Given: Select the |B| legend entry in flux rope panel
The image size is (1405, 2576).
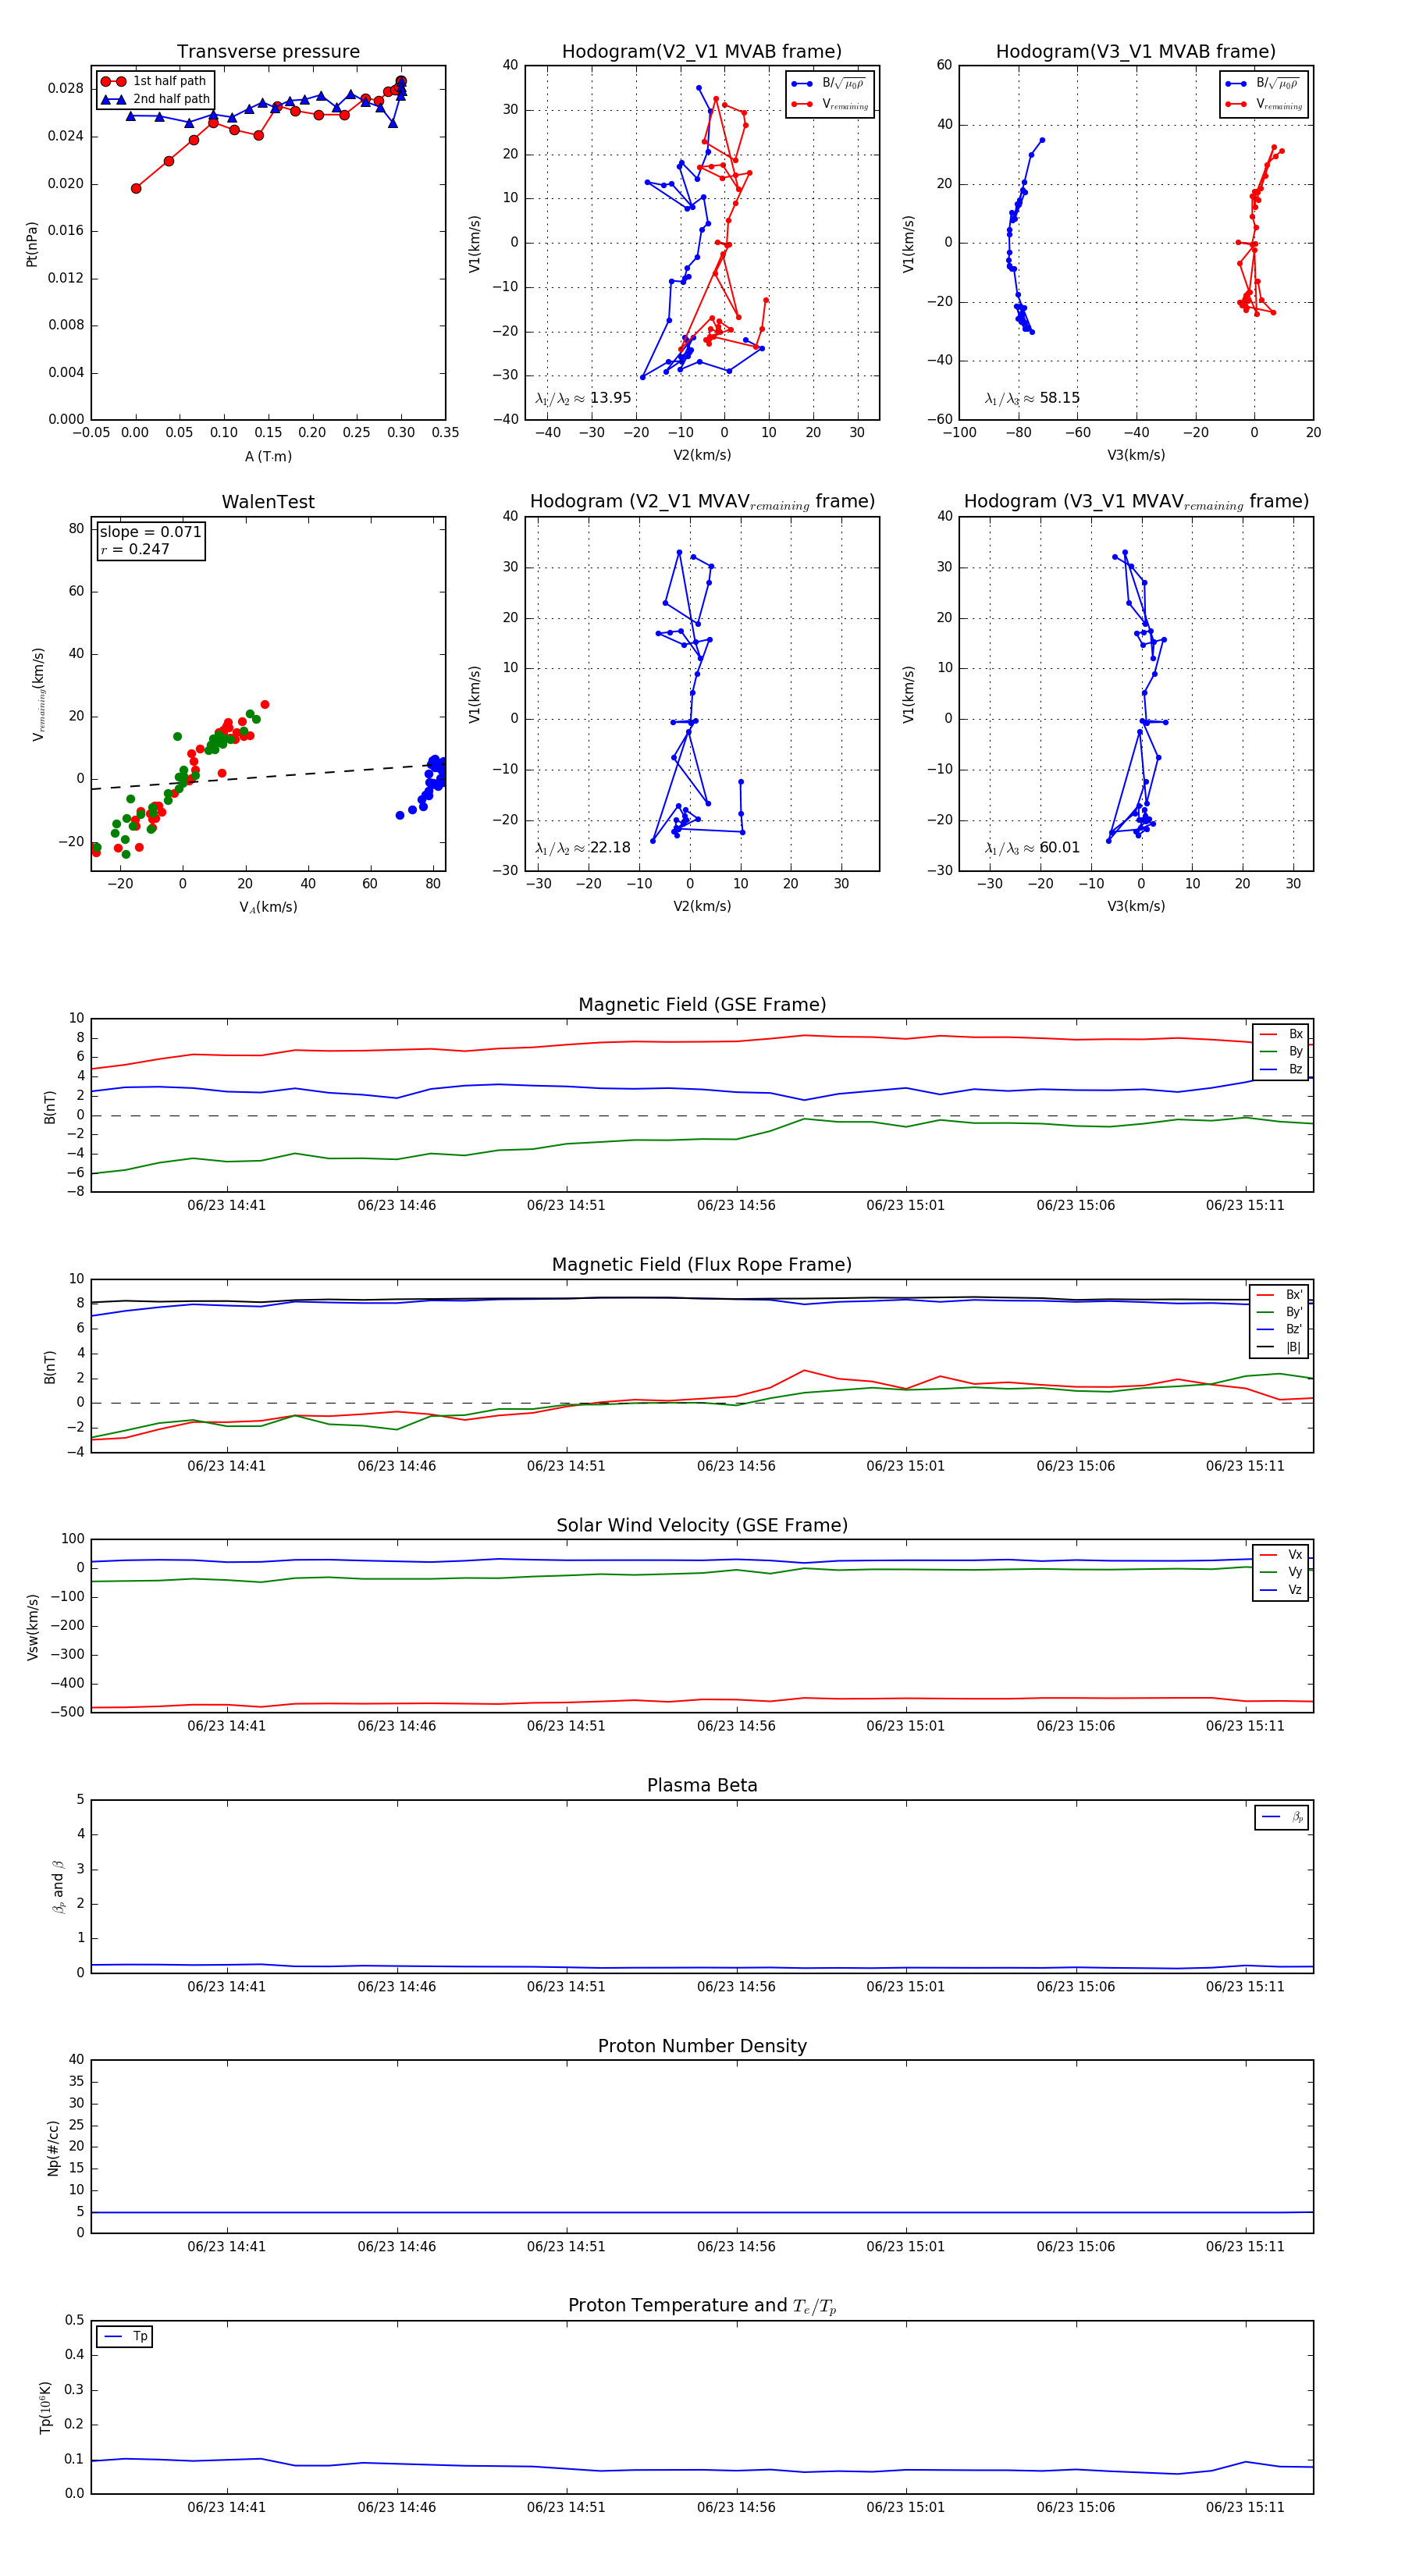Looking at the screenshot, I should click(x=1279, y=1347).
